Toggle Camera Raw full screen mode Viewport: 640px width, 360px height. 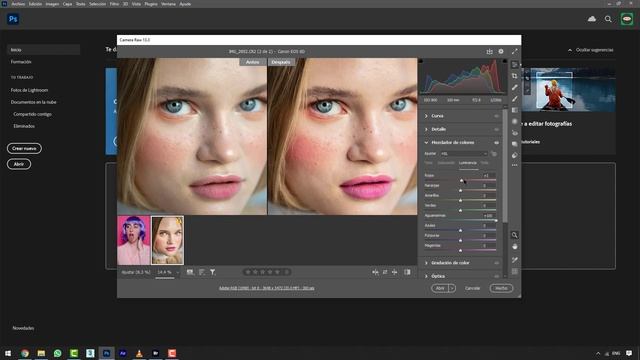coord(514,51)
